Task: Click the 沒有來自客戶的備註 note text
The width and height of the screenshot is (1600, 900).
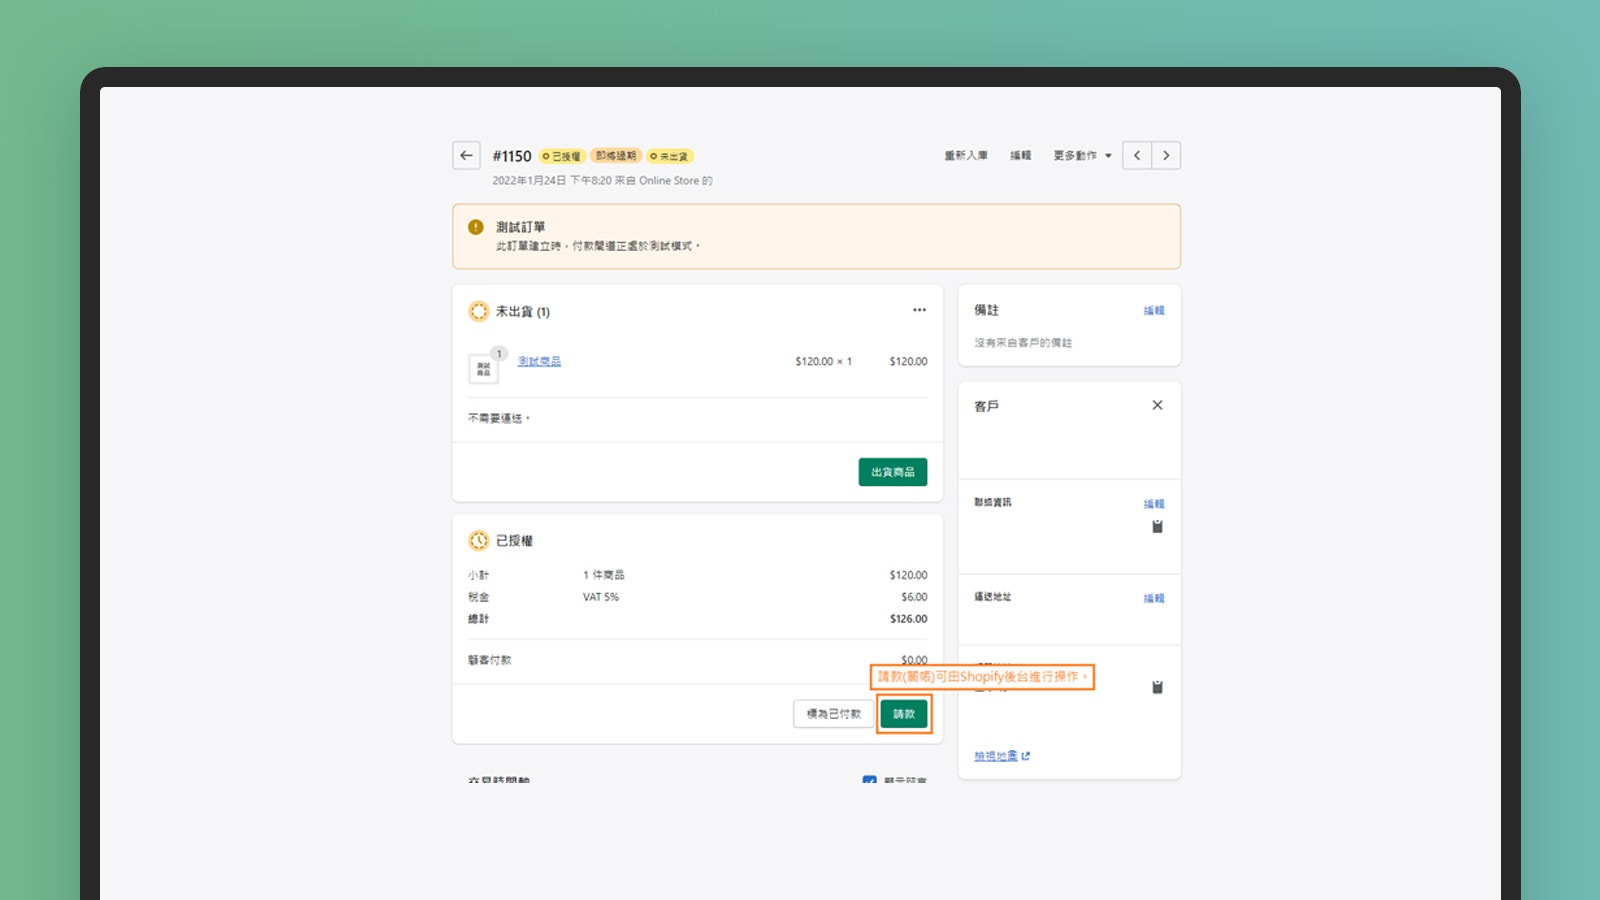Action: point(1023,343)
